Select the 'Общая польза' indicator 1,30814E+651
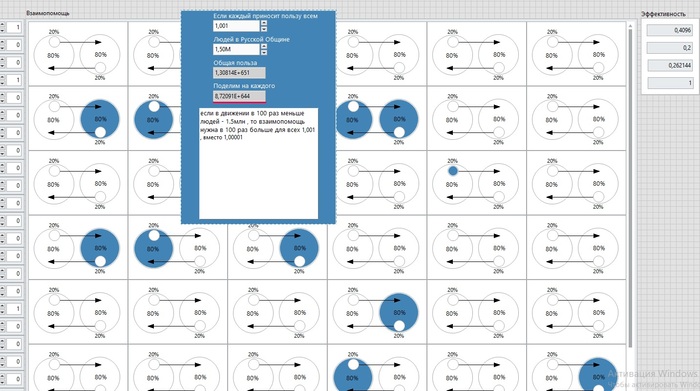Viewport: 700px width, 391px height. tap(239, 73)
